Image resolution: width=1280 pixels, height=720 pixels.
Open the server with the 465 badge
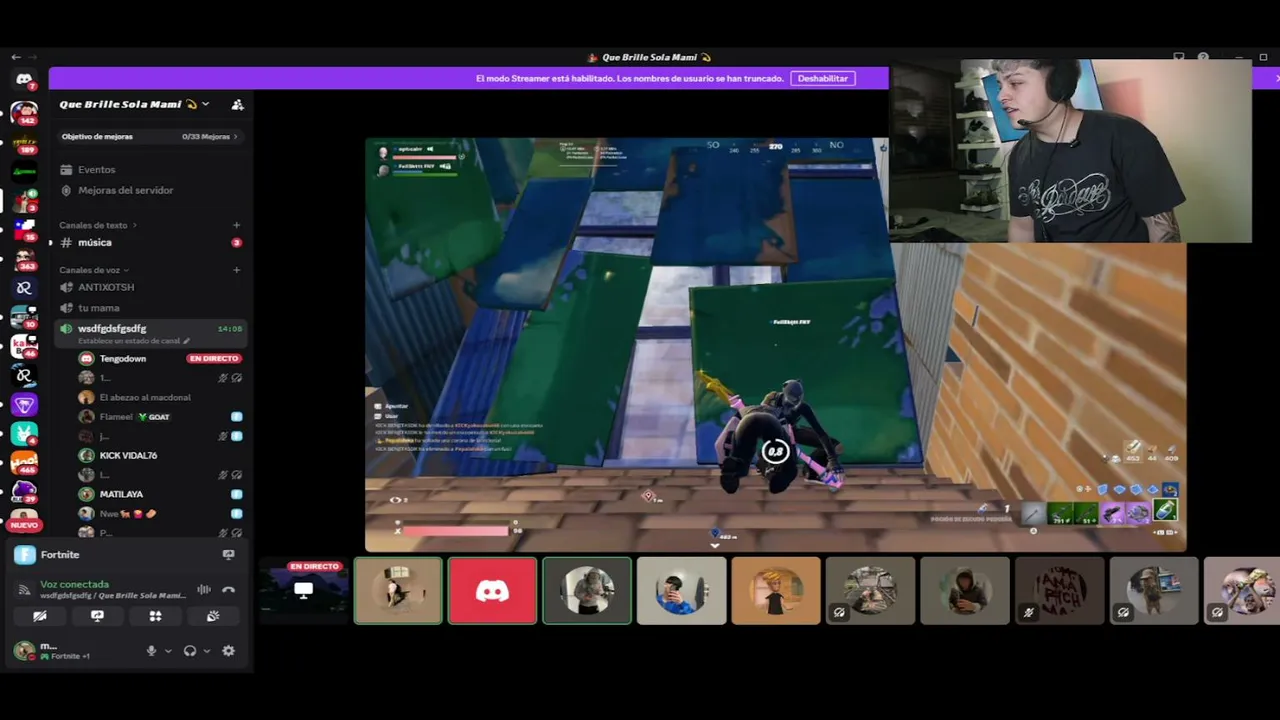click(x=24, y=462)
